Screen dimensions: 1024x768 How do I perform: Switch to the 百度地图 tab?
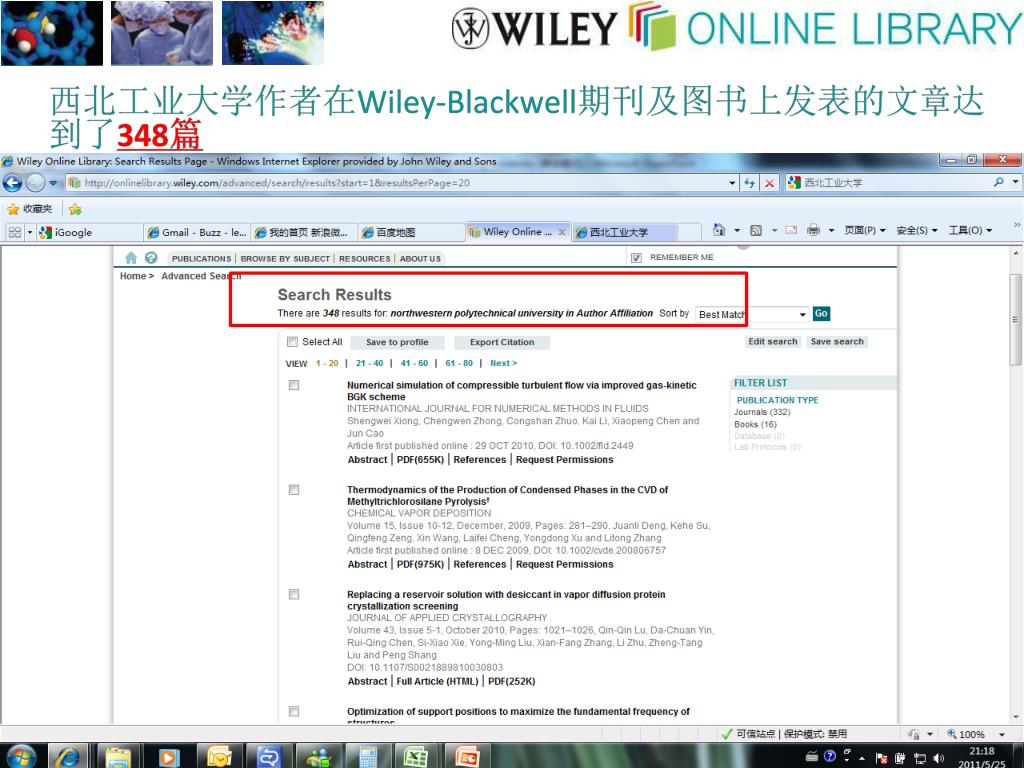click(411, 232)
